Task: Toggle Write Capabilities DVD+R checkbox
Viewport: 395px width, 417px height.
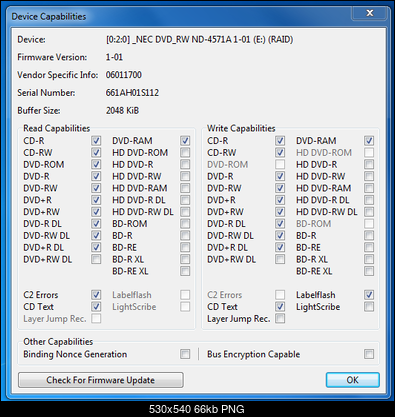Action: click(280, 200)
